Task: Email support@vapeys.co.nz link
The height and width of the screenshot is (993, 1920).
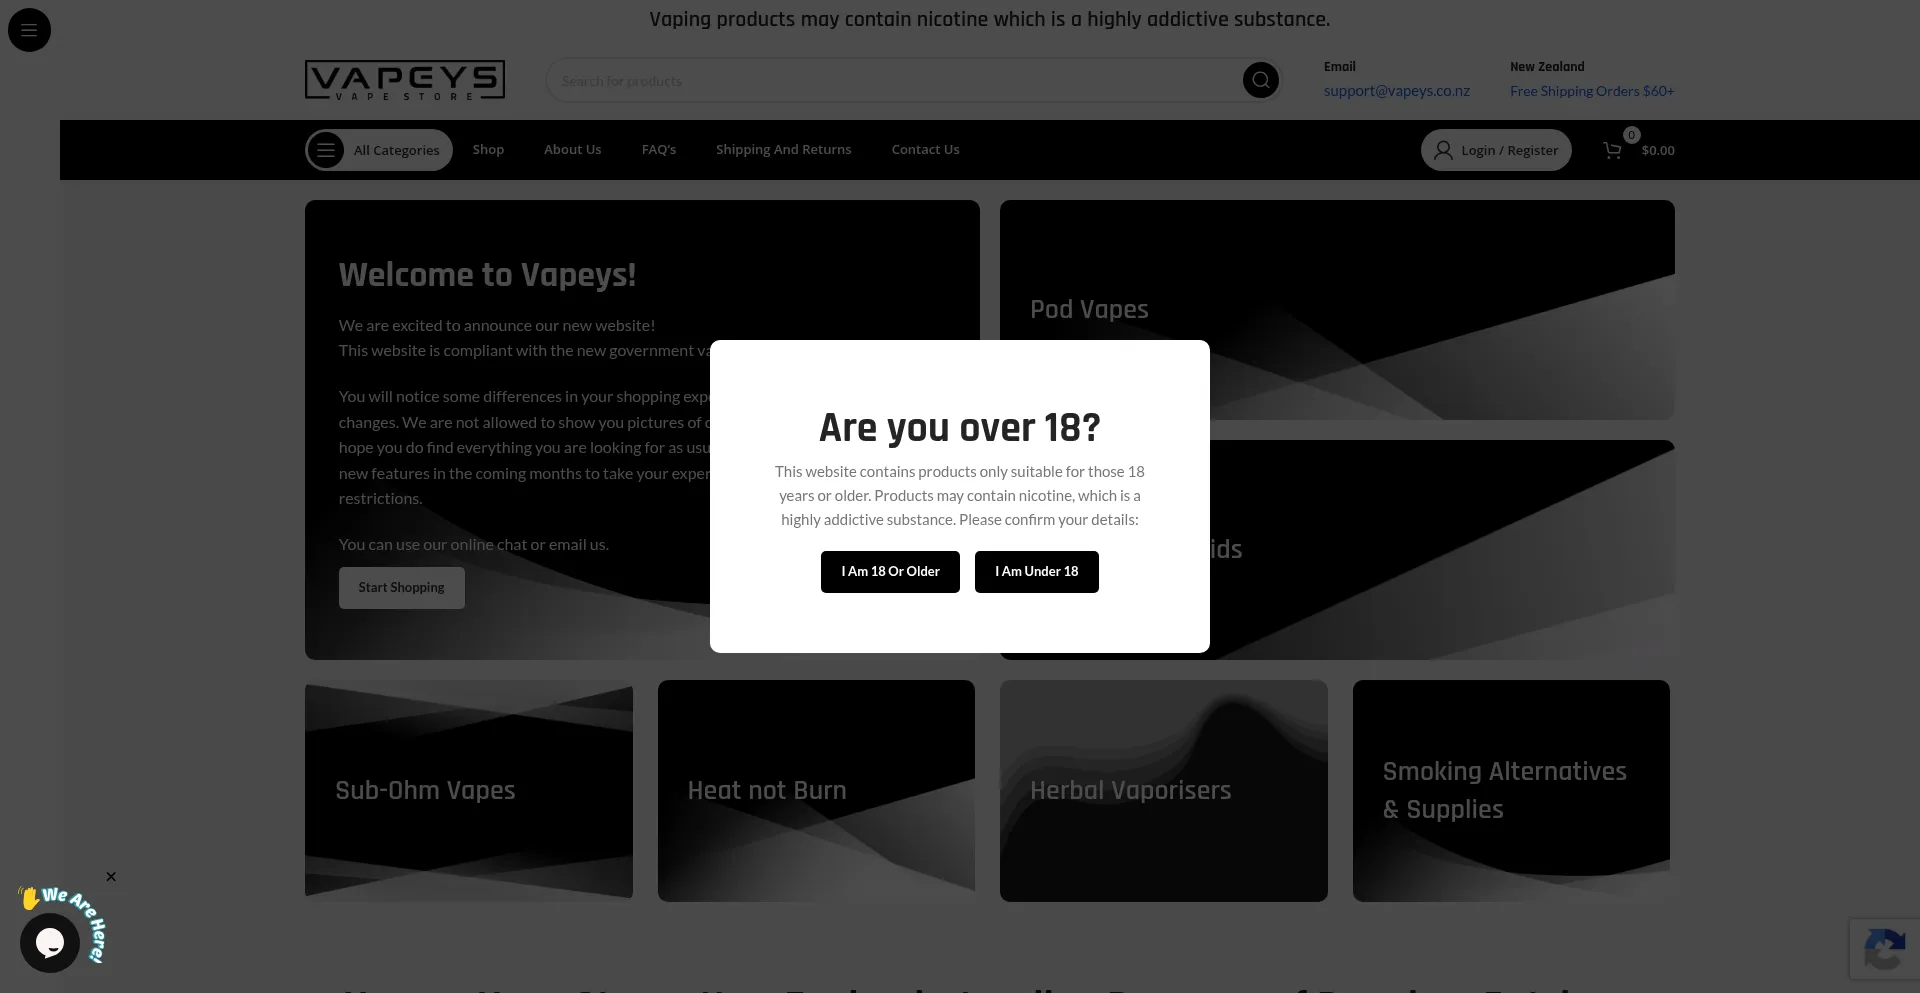Action: [1397, 91]
